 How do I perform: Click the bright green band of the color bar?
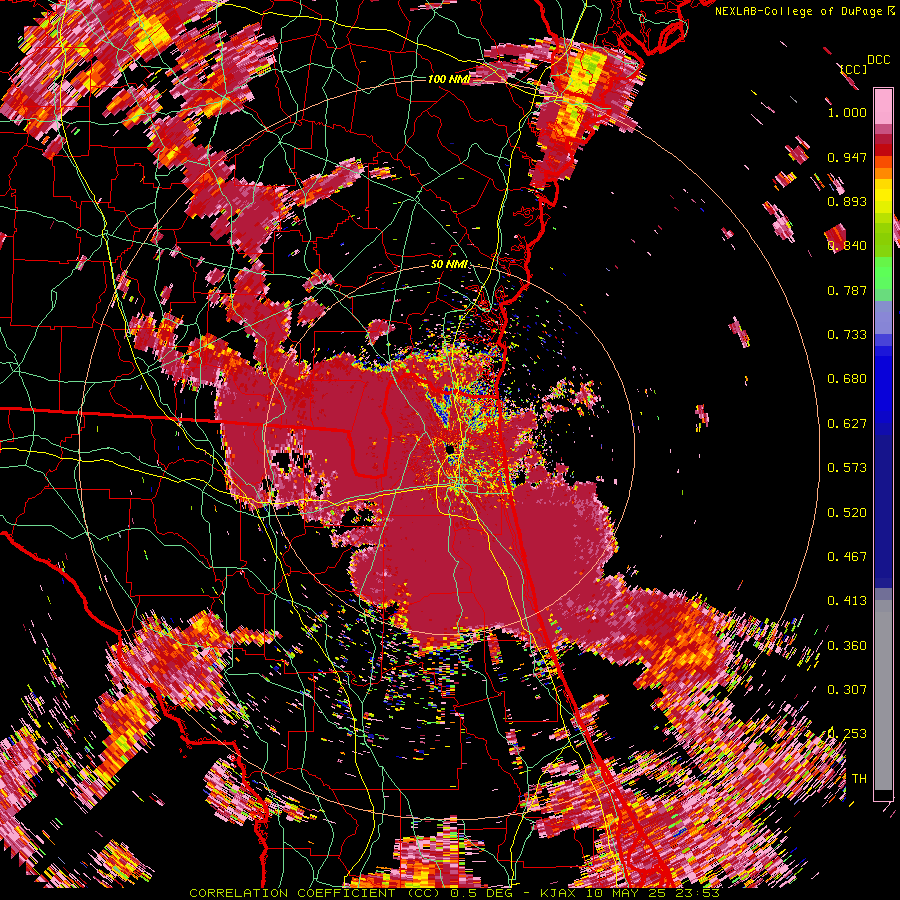pos(883,273)
